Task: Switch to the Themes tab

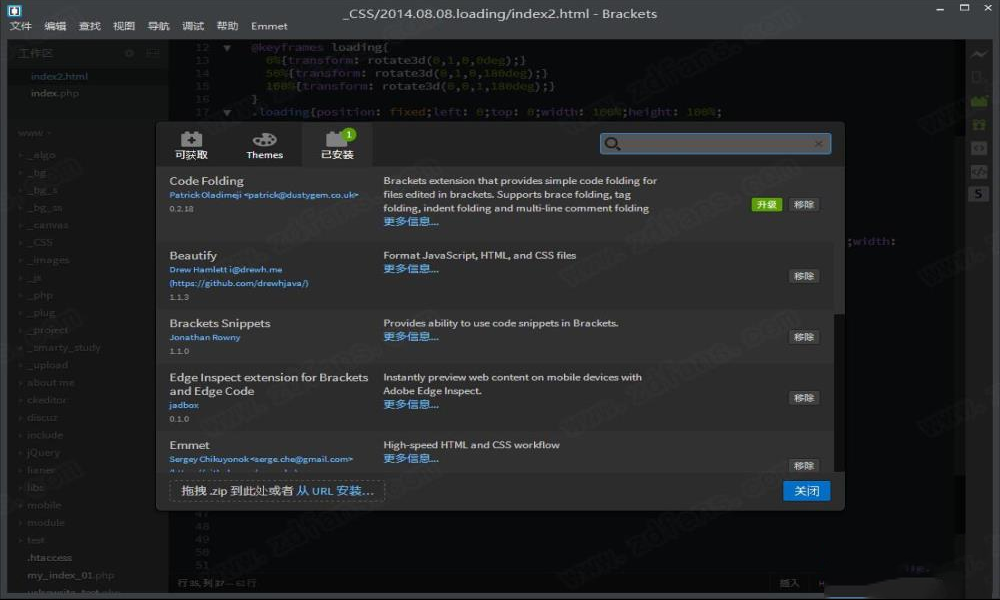Action: point(265,145)
